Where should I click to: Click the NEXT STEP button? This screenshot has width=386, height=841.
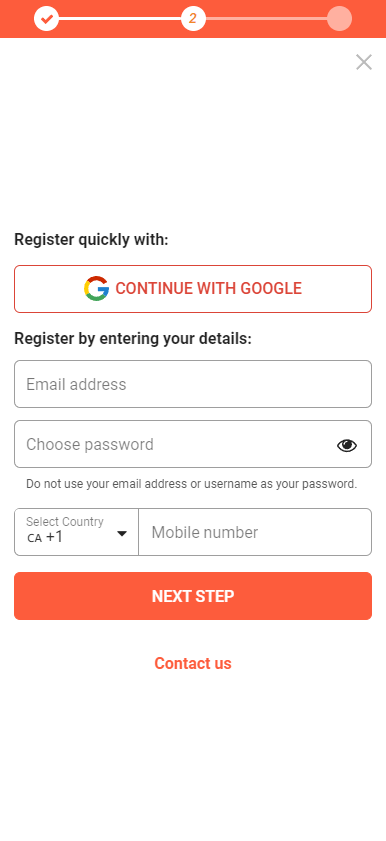point(193,596)
